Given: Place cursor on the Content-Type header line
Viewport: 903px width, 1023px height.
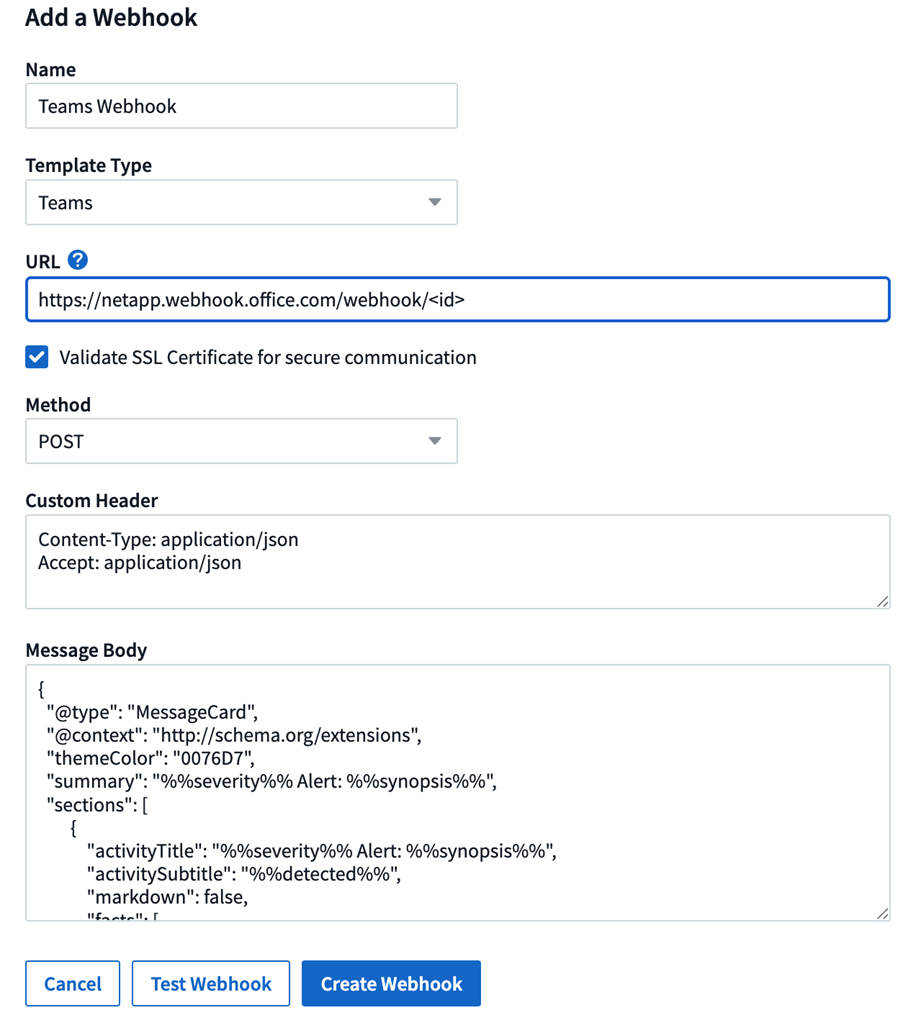Looking at the screenshot, I should tap(168, 540).
